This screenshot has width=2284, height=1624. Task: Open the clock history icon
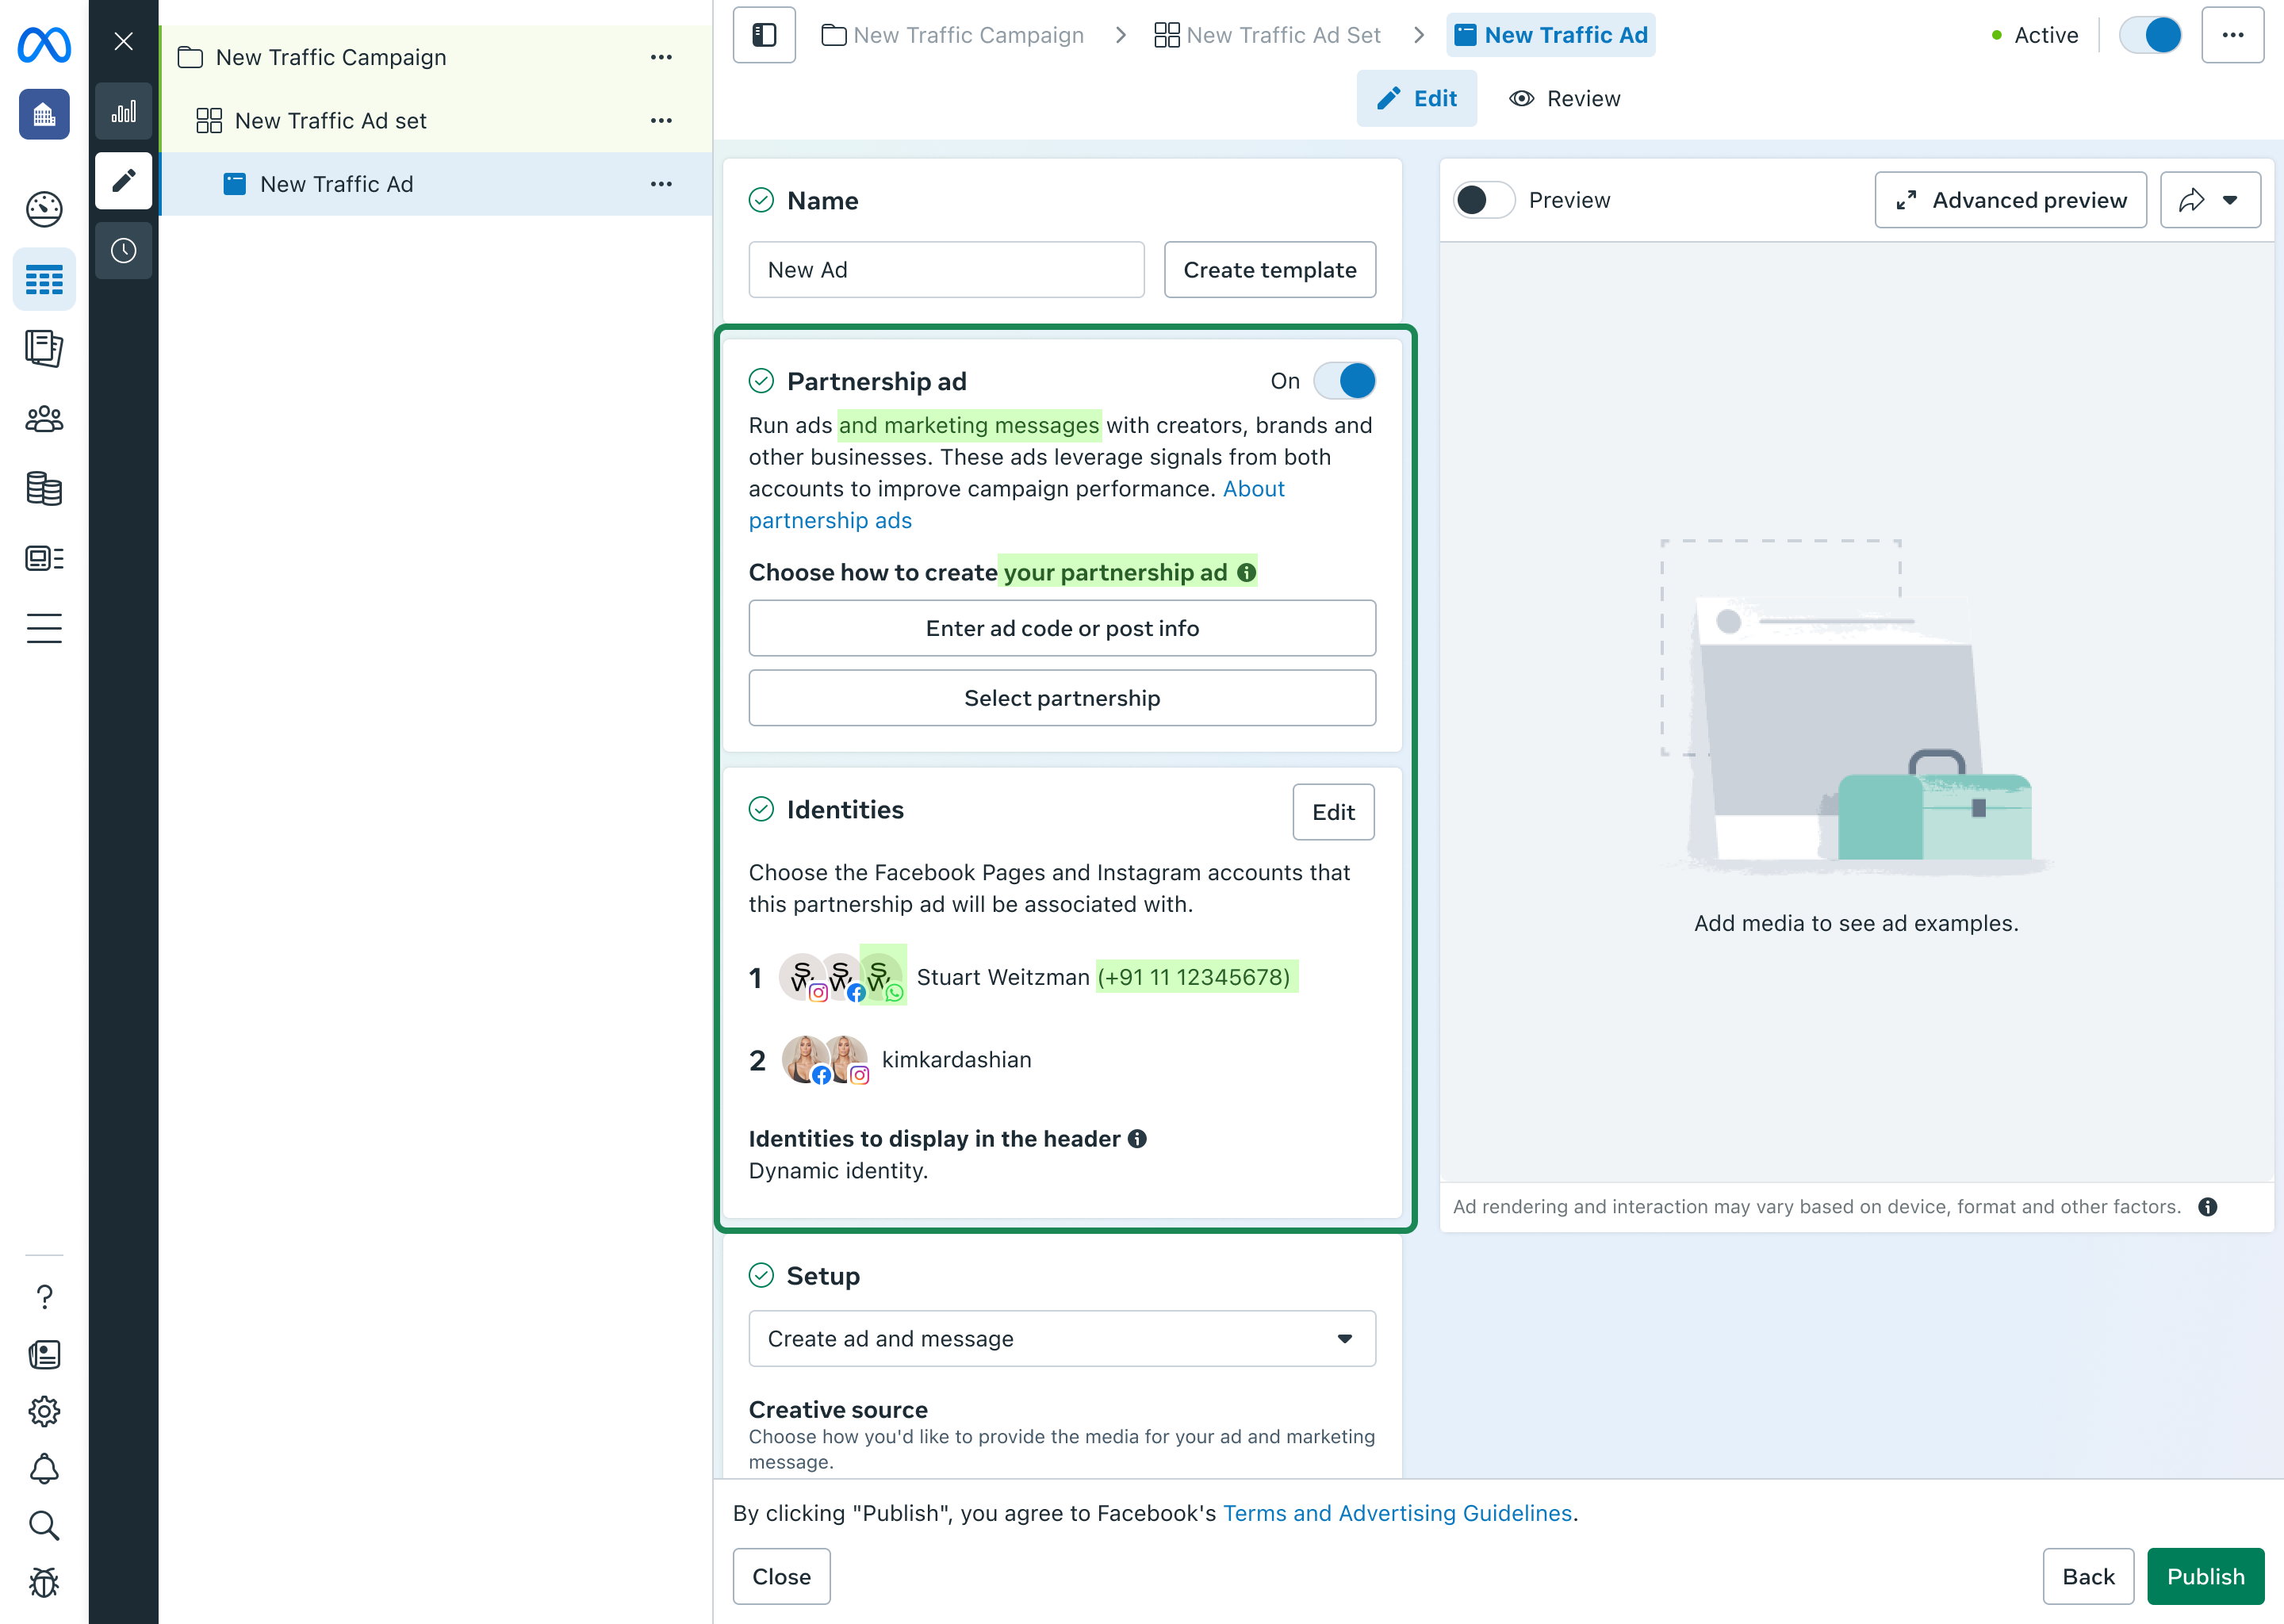[123, 251]
